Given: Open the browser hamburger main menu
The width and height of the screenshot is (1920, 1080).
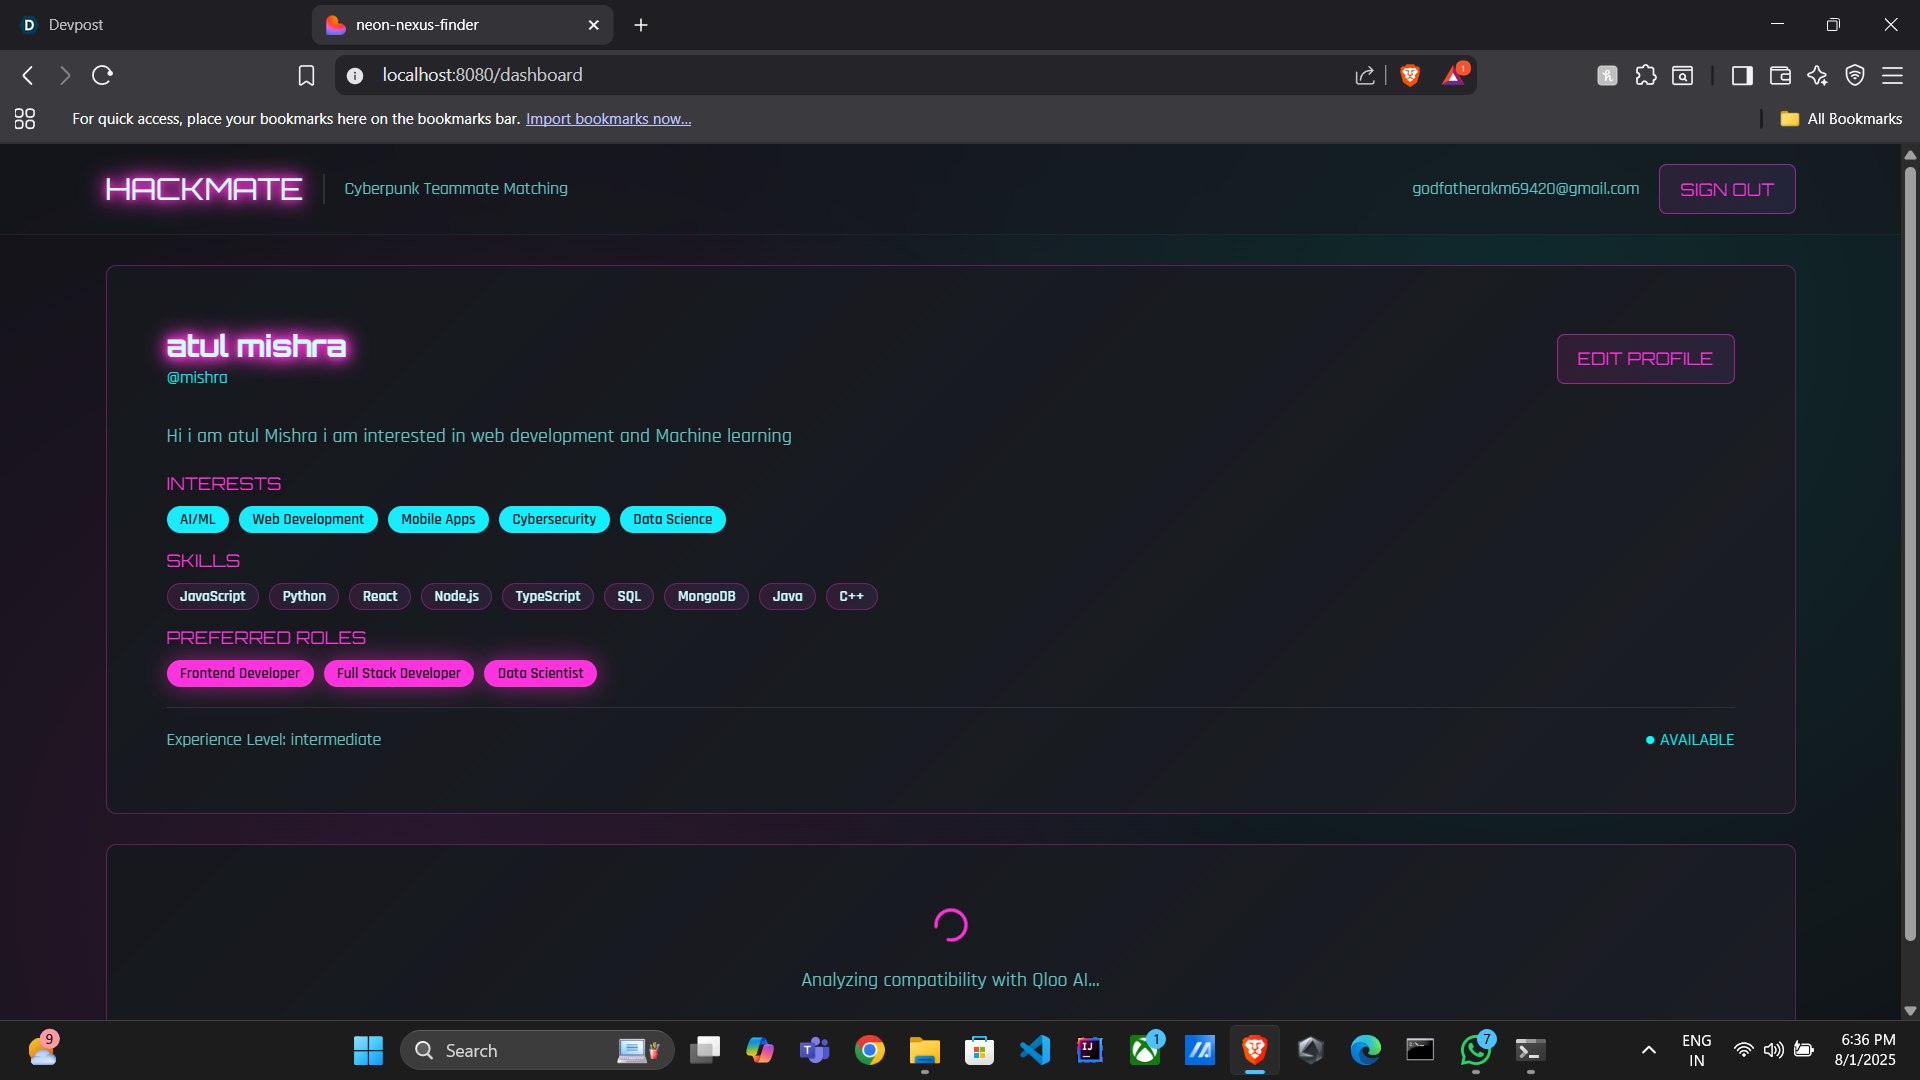Looking at the screenshot, I should click(x=1892, y=75).
